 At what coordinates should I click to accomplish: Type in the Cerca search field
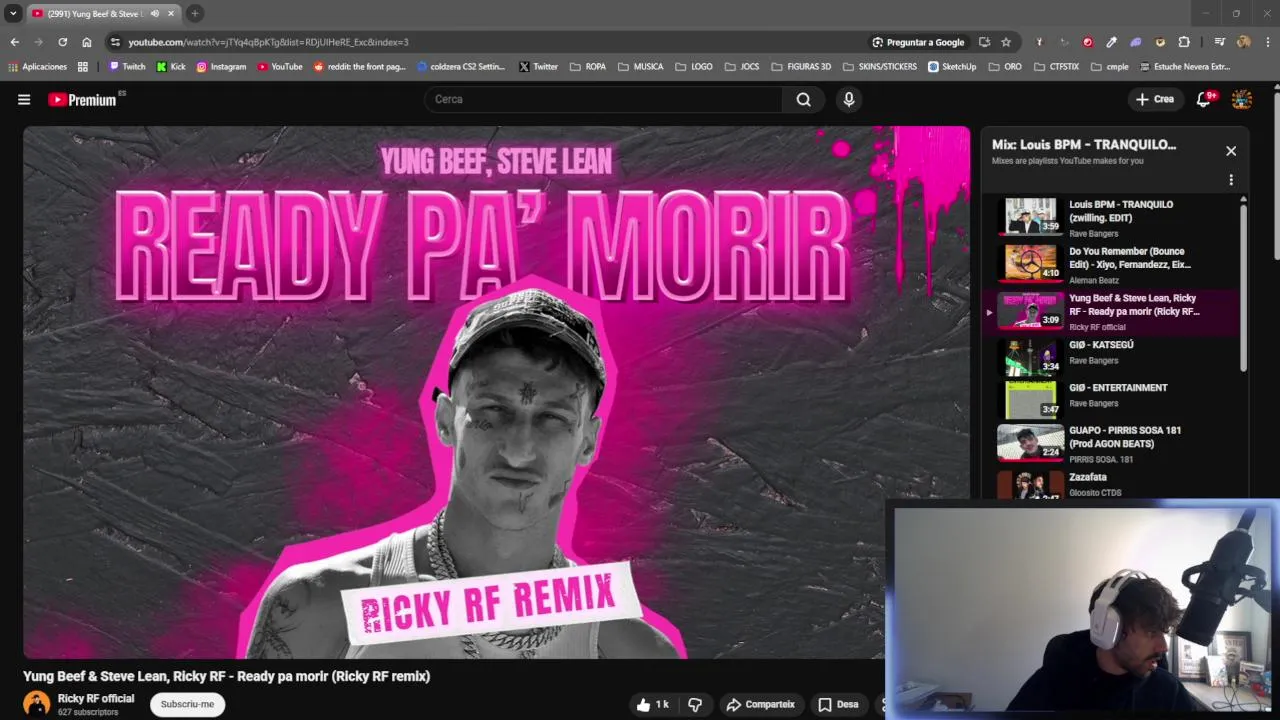coord(604,99)
